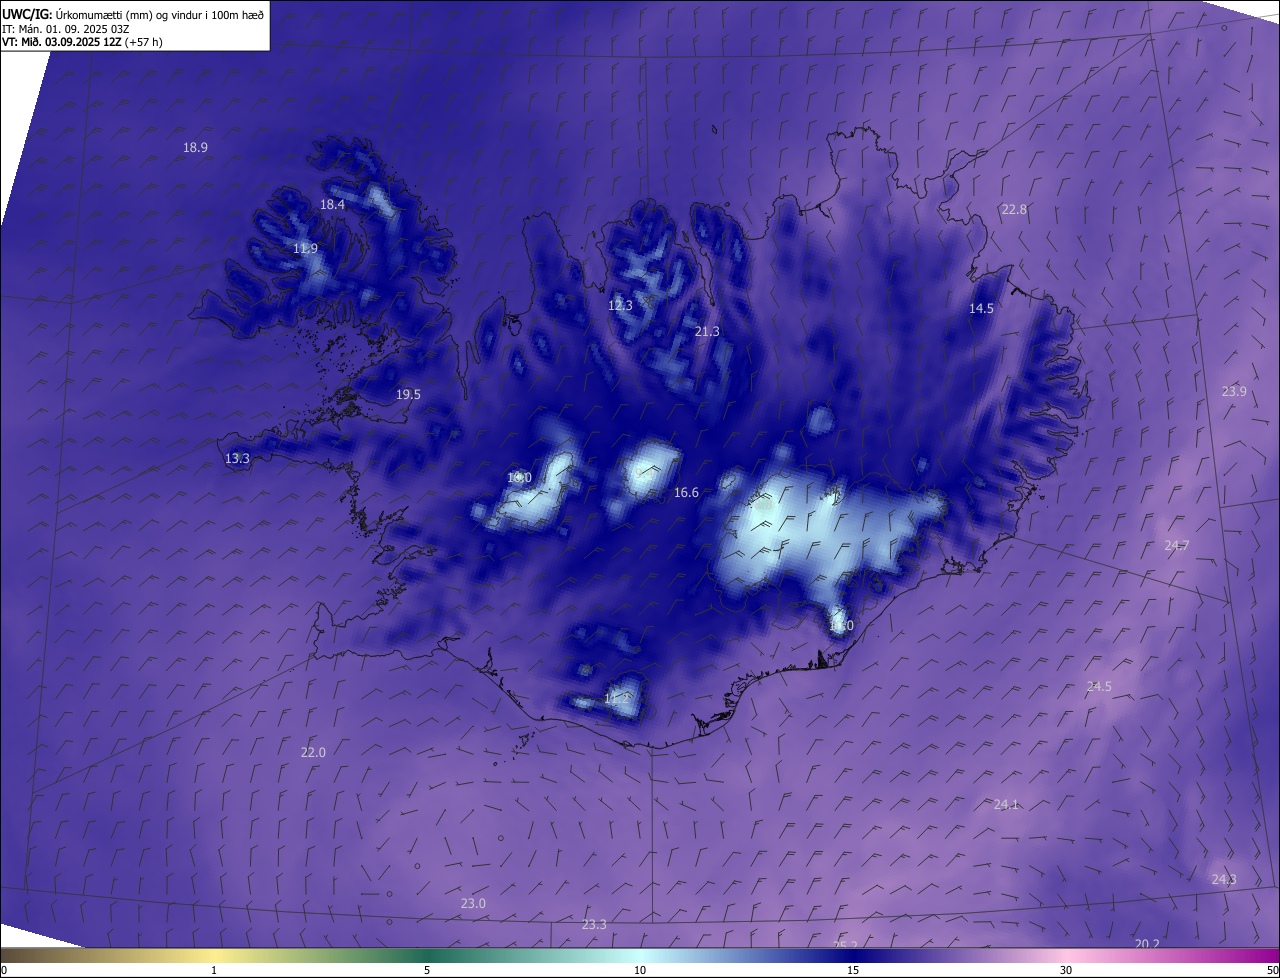Viewport: 1280px width, 978px height.
Task: Click the 5 label on the color scale
Action: pos(427,970)
